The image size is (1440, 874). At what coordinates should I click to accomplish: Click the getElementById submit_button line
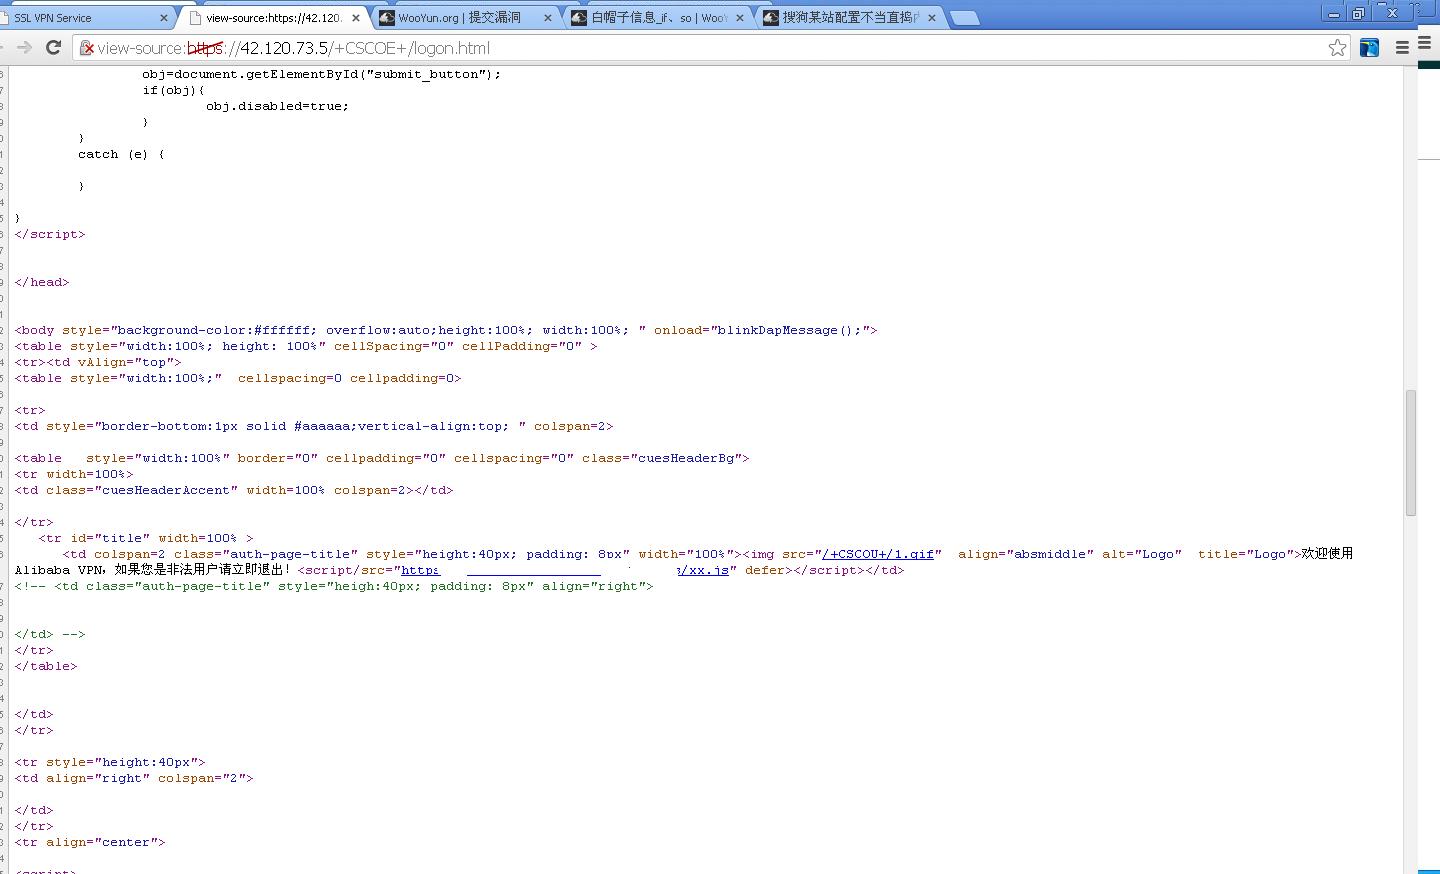click(x=322, y=74)
